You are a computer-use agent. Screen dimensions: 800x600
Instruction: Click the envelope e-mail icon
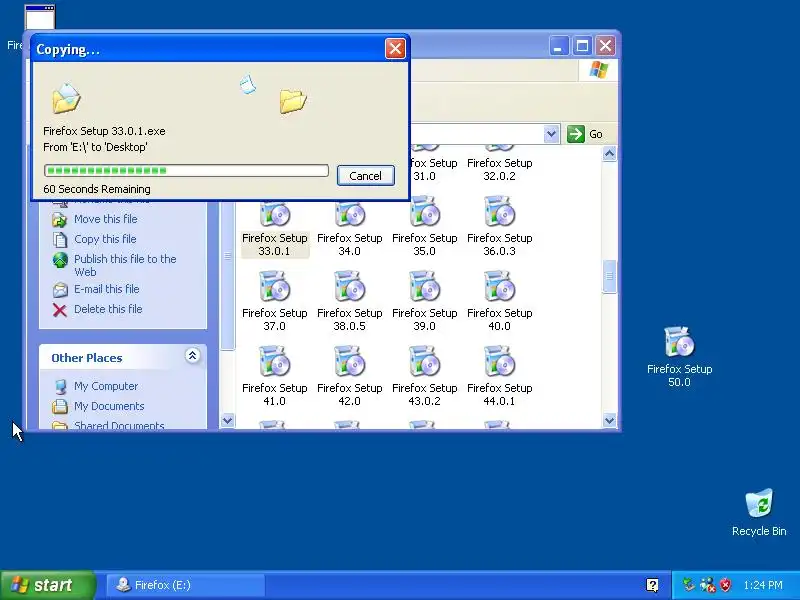pyautogui.click(x=60, y=290)
